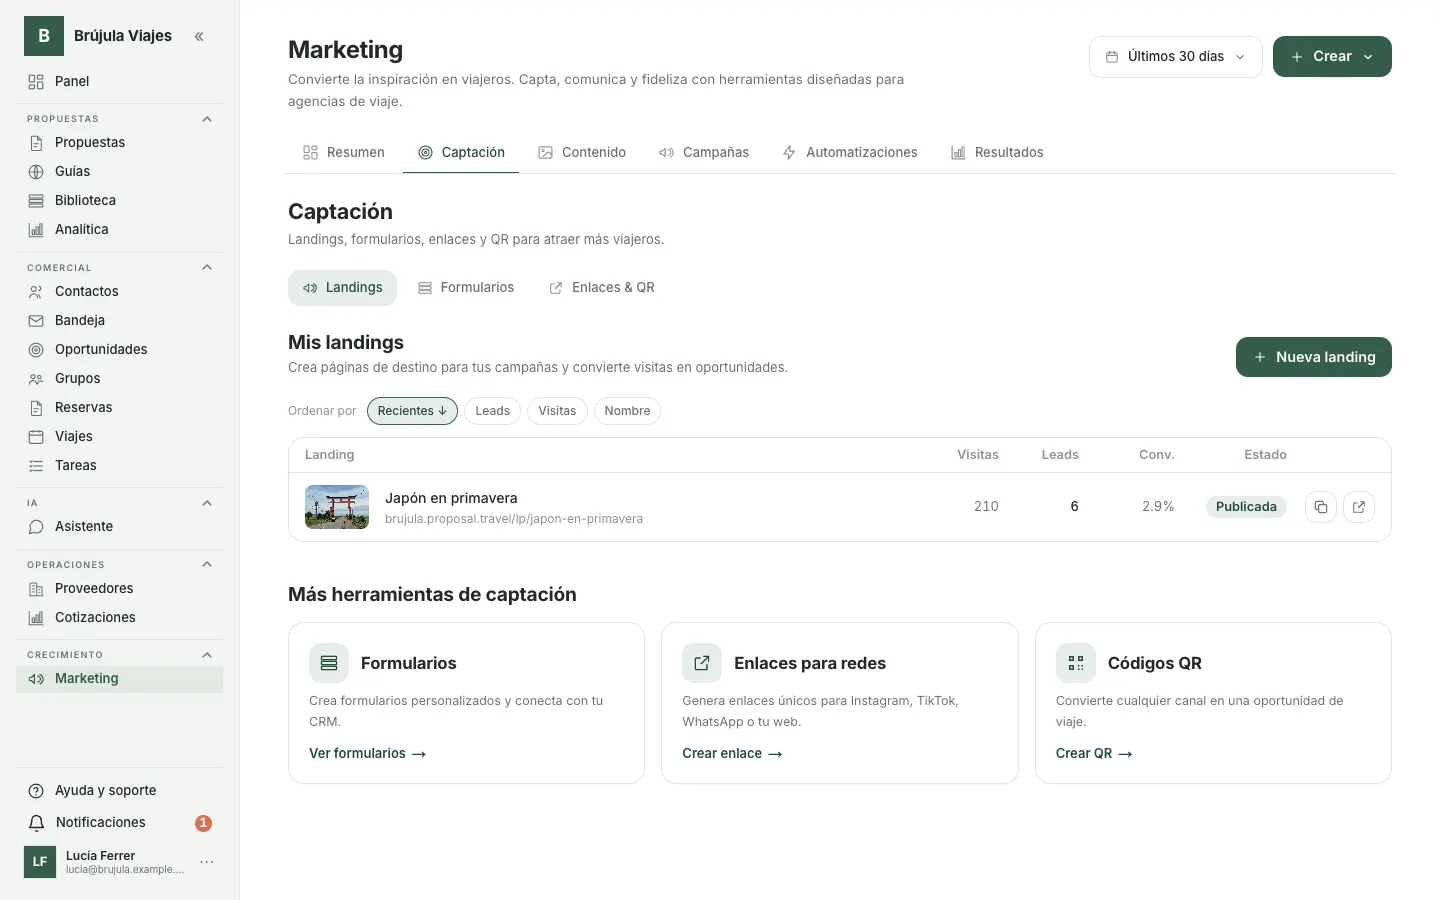Switch to the Automatizaciones tab
Image resolution: width=1440 pixels, height=900 pixels.
[850, 152]
